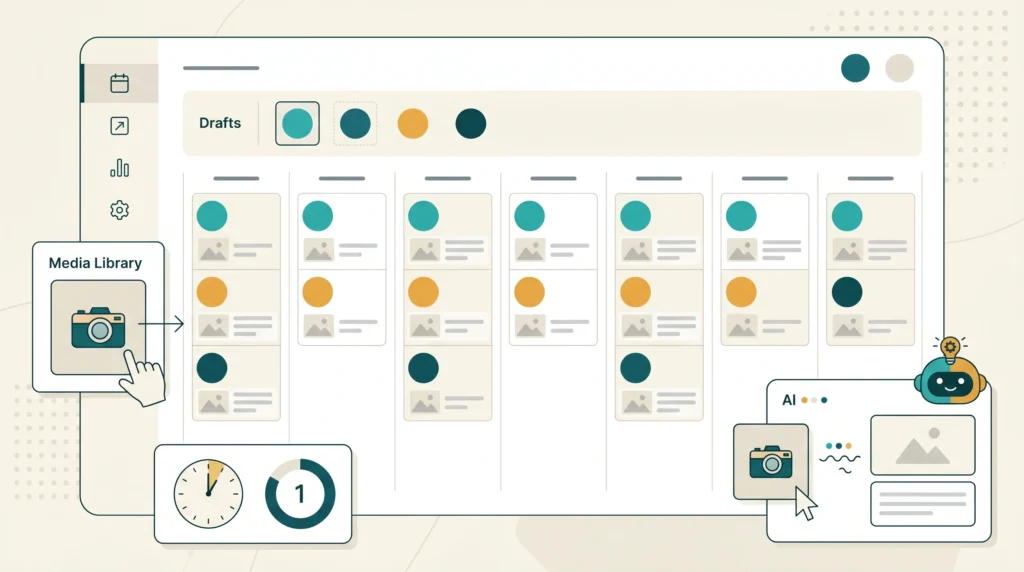Click the AI label in assistant panel
1024x572 pixels.
[789, 400]
